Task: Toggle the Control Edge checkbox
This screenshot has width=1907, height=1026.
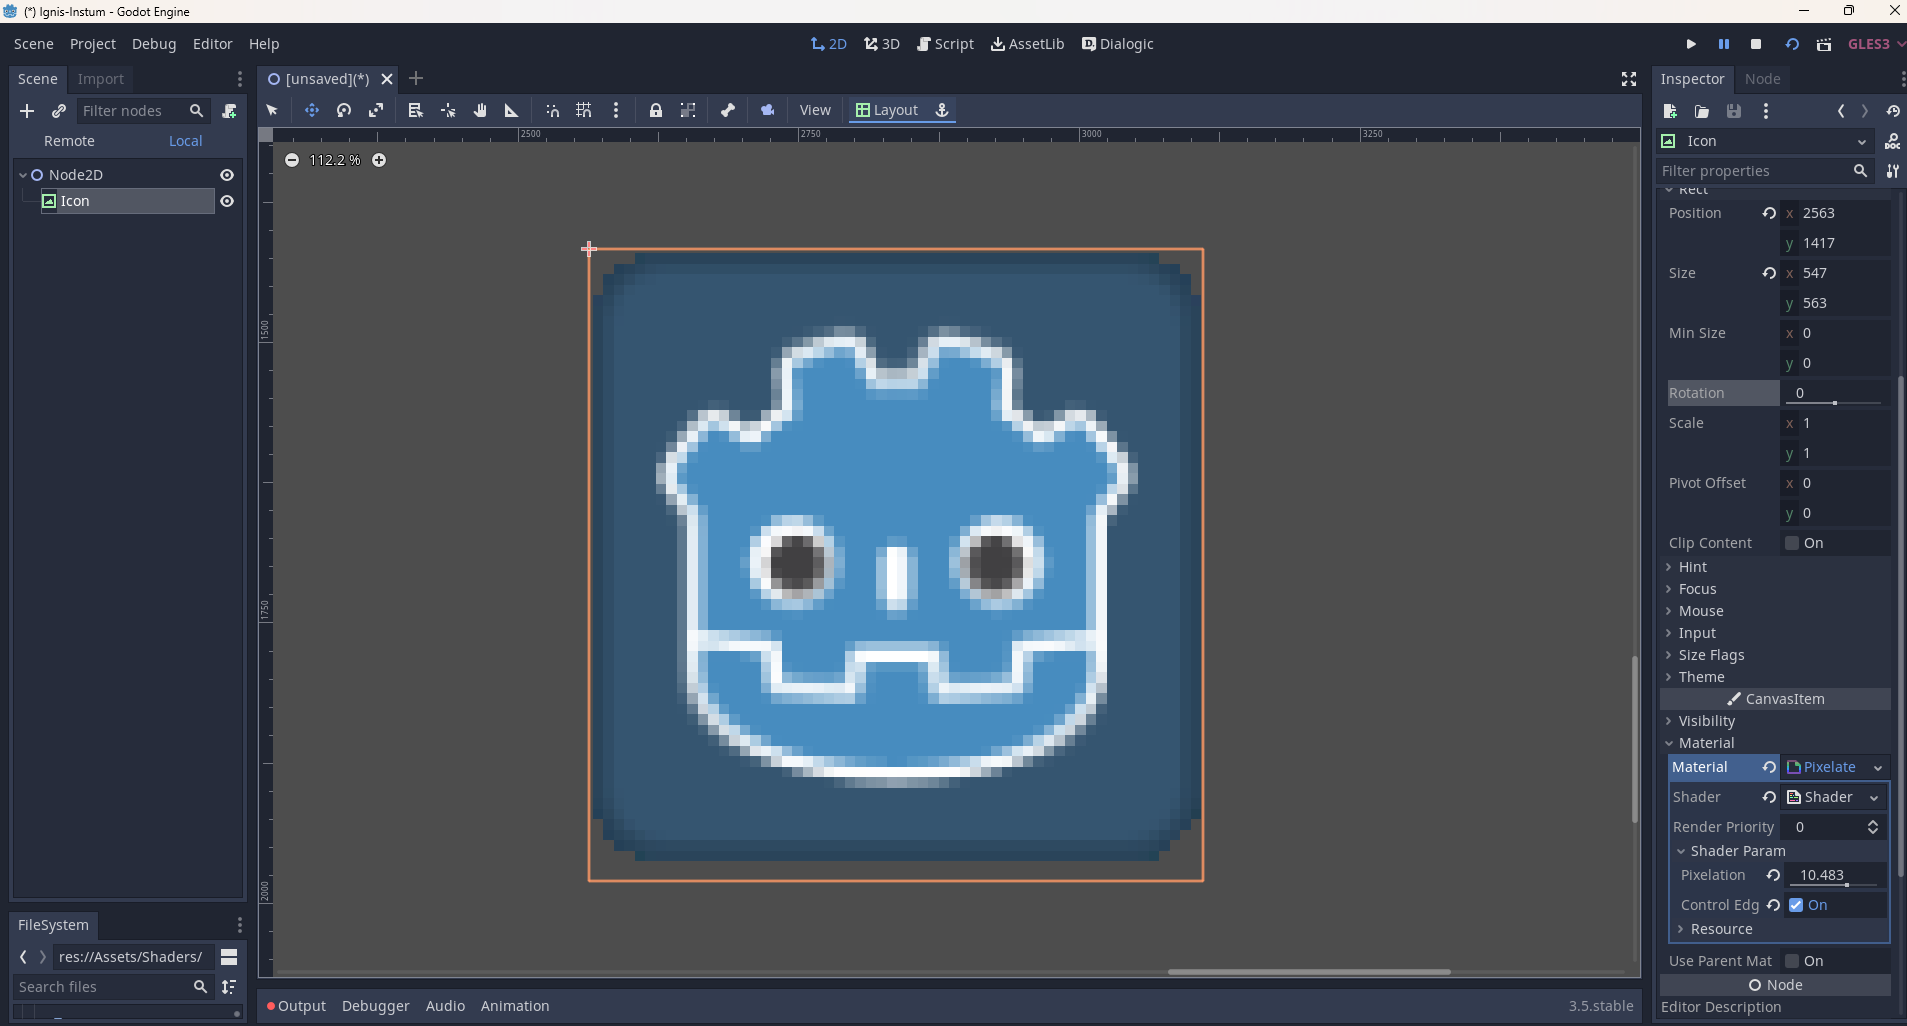Action: tap(1796, 905)
